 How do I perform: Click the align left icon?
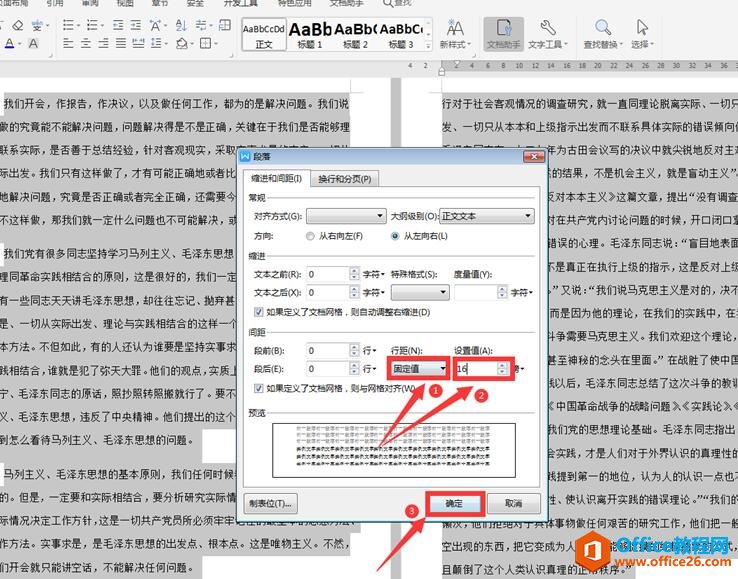[x=68, y=44]
